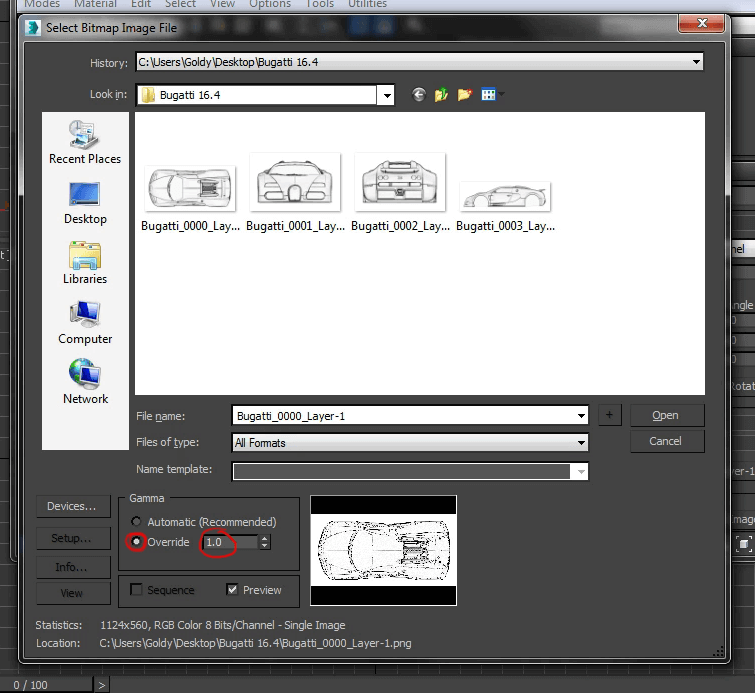Uncheck the Preview checkbox
Screen dimensions: 755x693
pos(233,590)
